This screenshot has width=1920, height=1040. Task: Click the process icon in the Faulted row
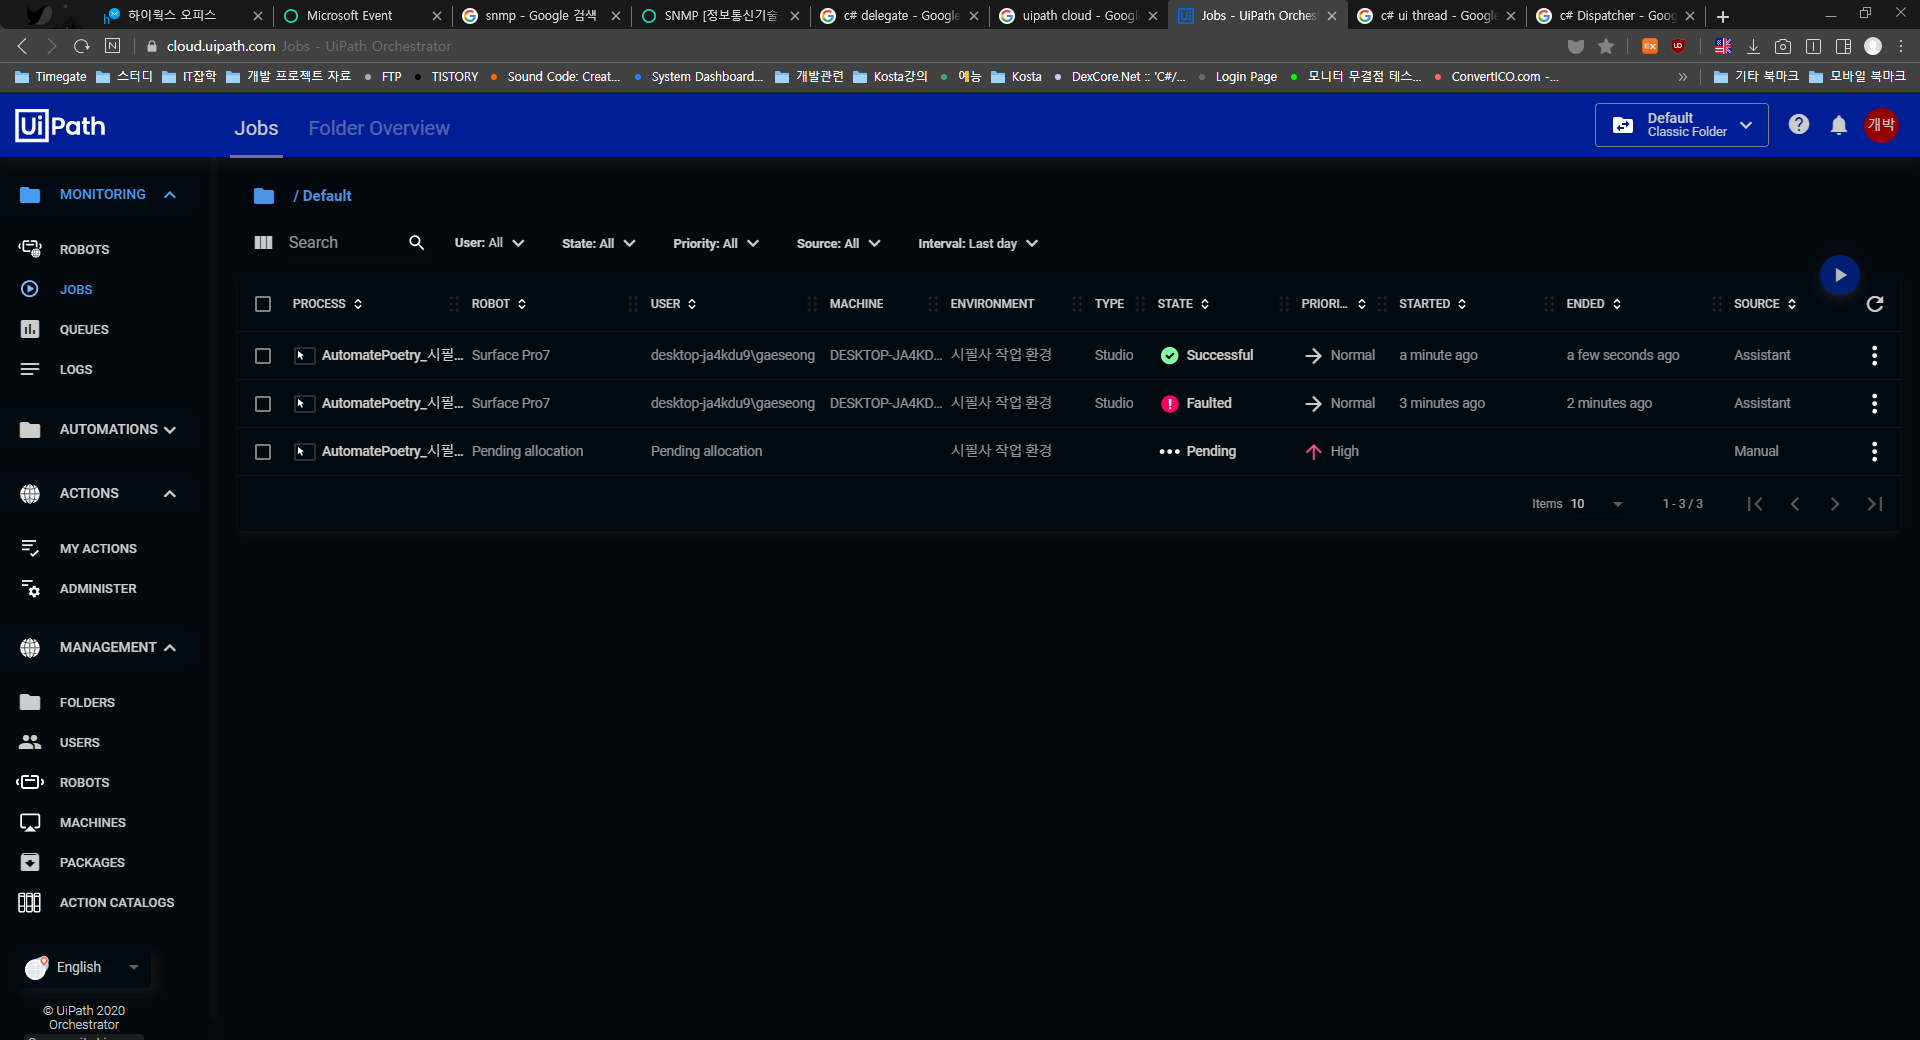pyautogui.click(x=304, y=403)
